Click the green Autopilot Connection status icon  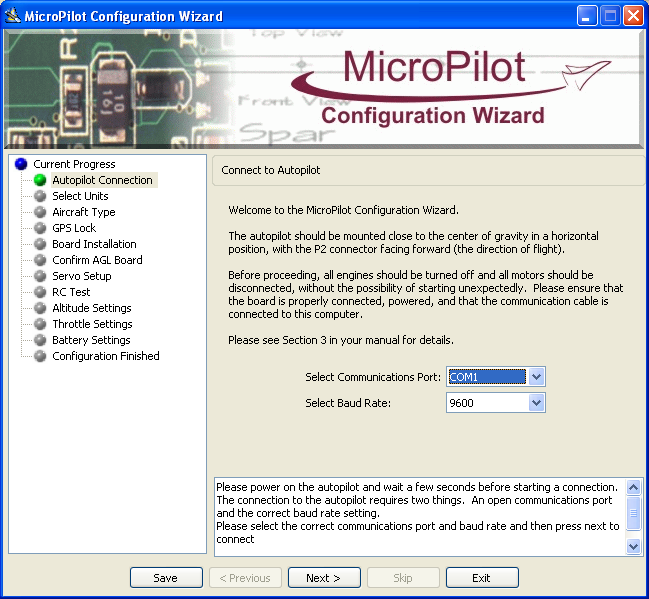point(40,180)
